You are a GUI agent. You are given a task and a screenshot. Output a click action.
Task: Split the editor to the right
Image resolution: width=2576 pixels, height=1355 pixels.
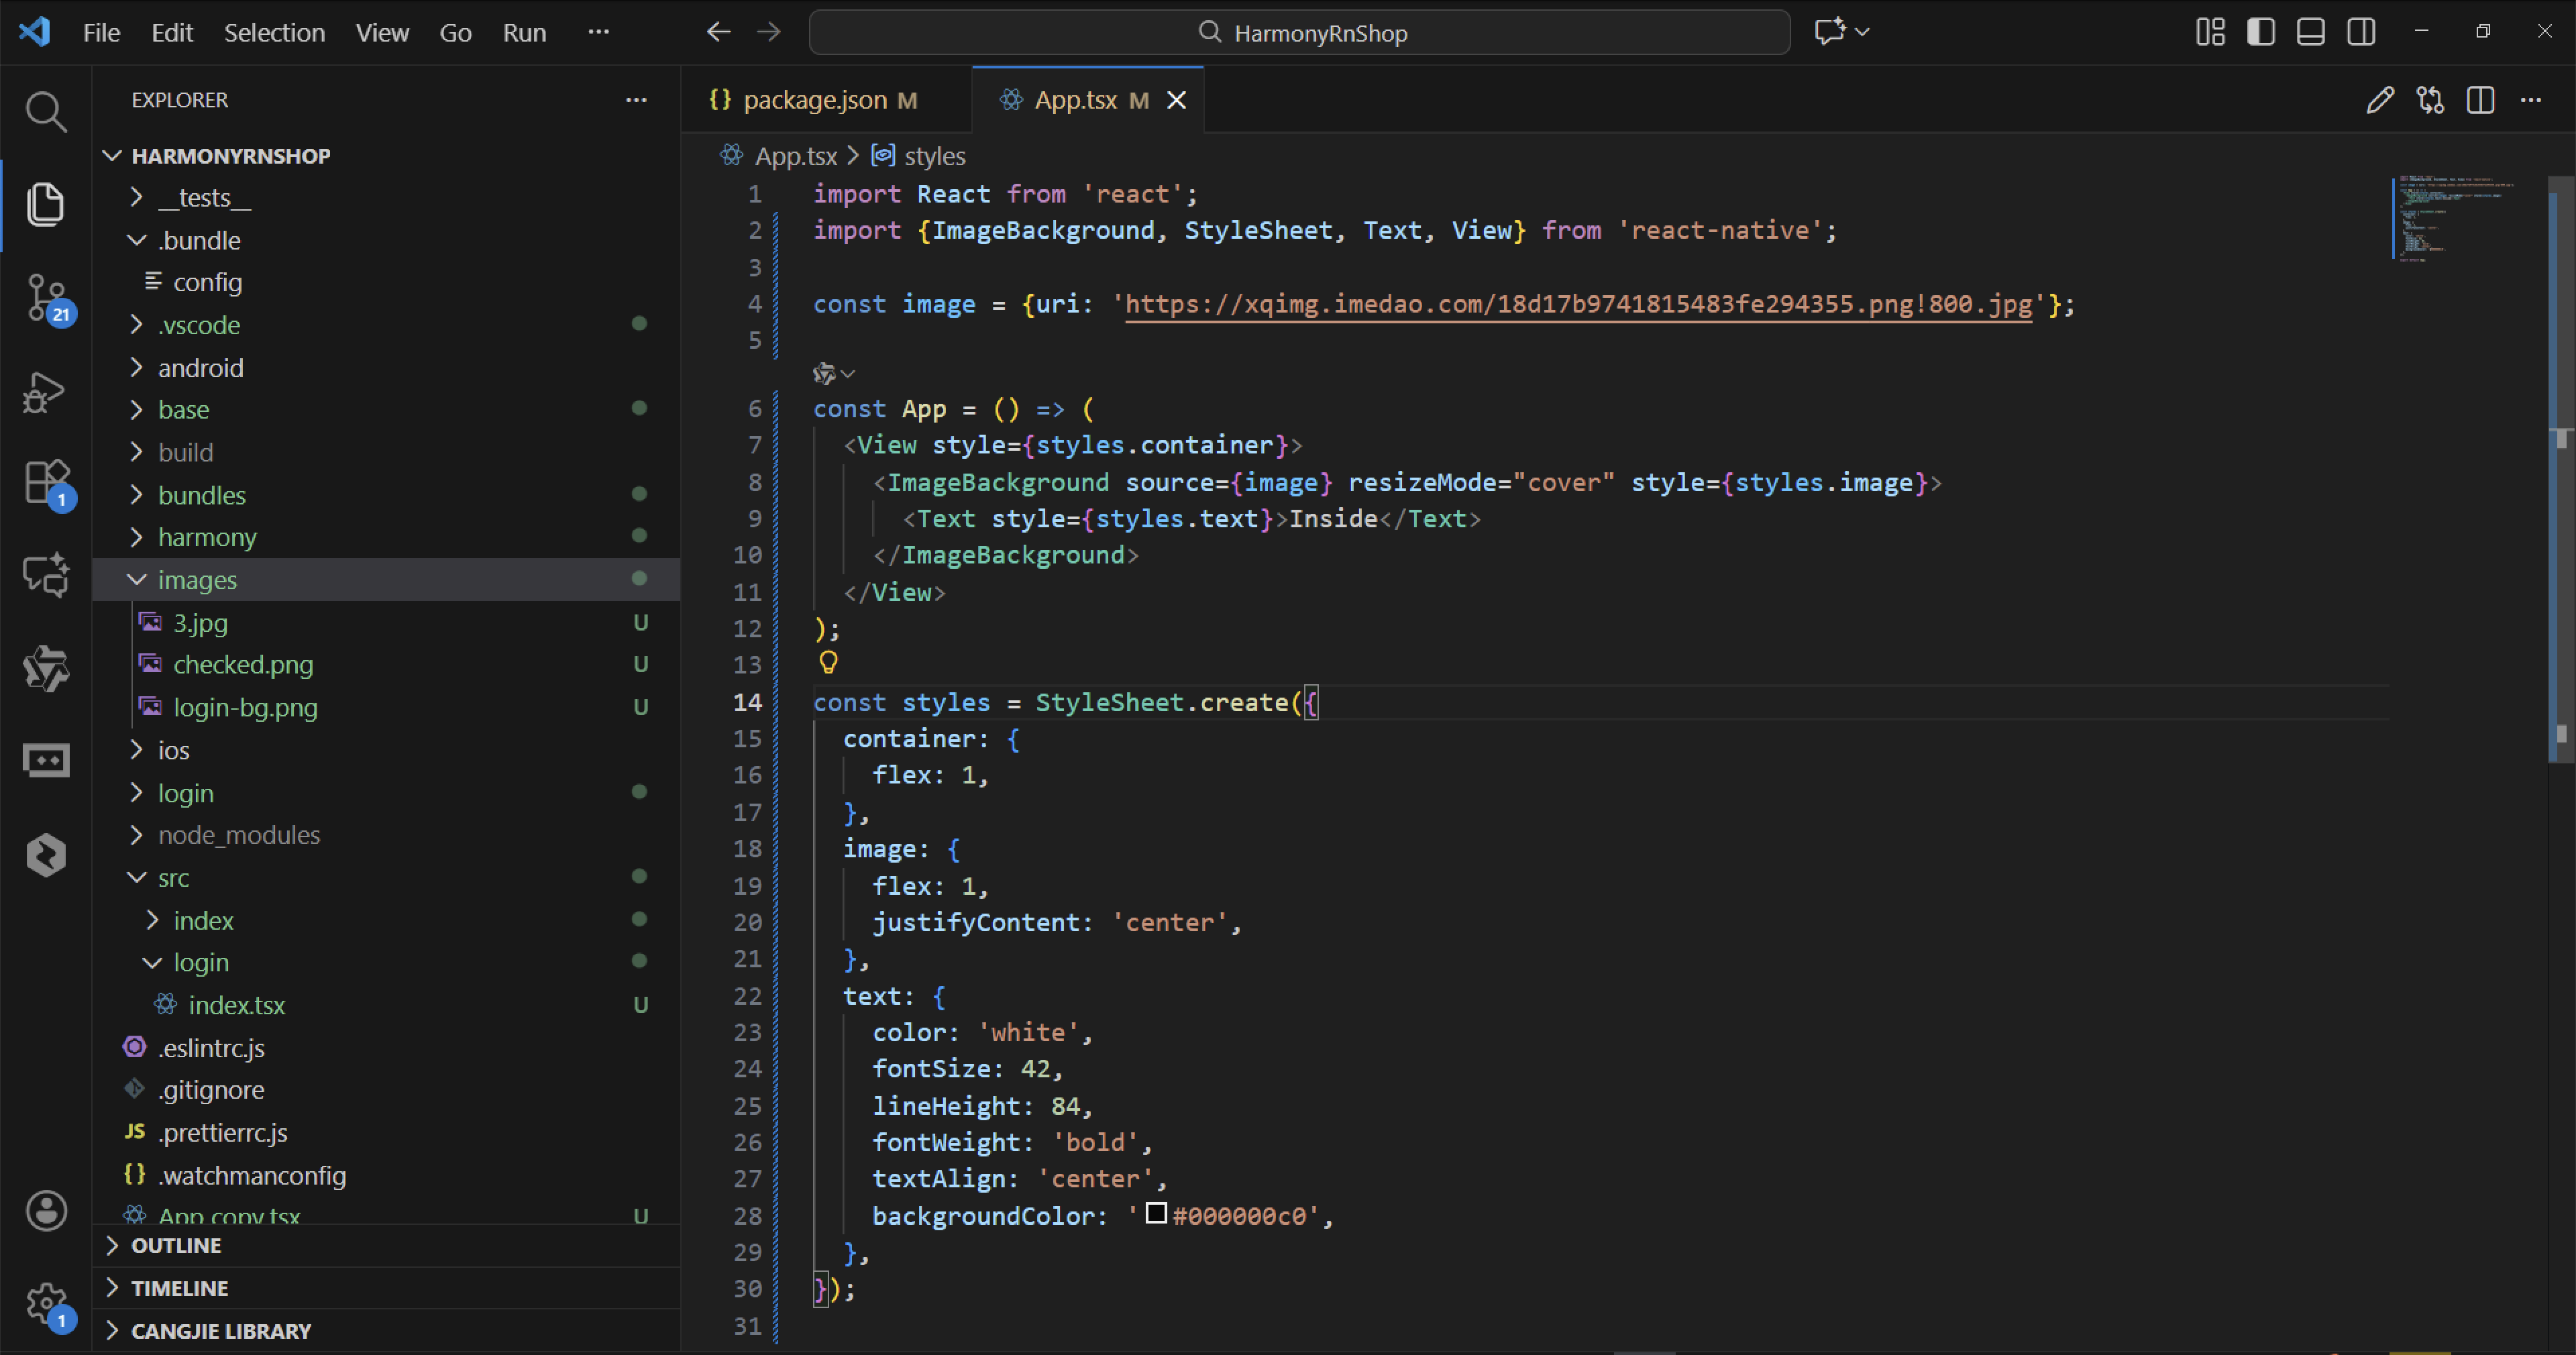(x=2480, y=100)
